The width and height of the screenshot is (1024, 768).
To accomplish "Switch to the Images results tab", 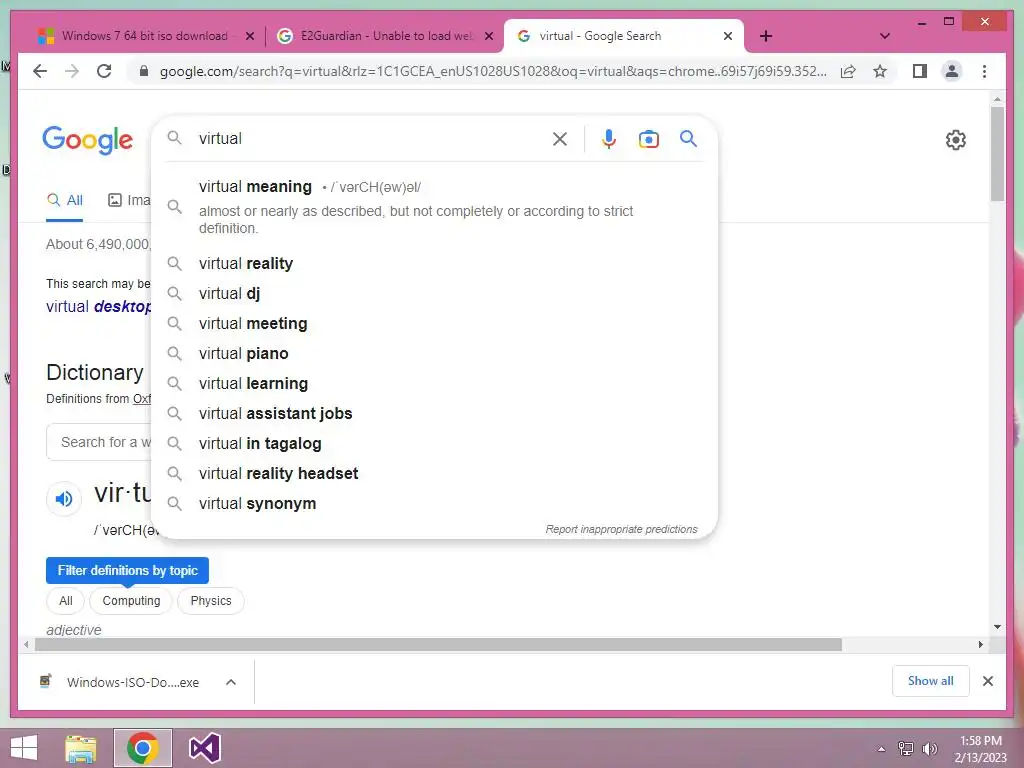I will (129, 200).
